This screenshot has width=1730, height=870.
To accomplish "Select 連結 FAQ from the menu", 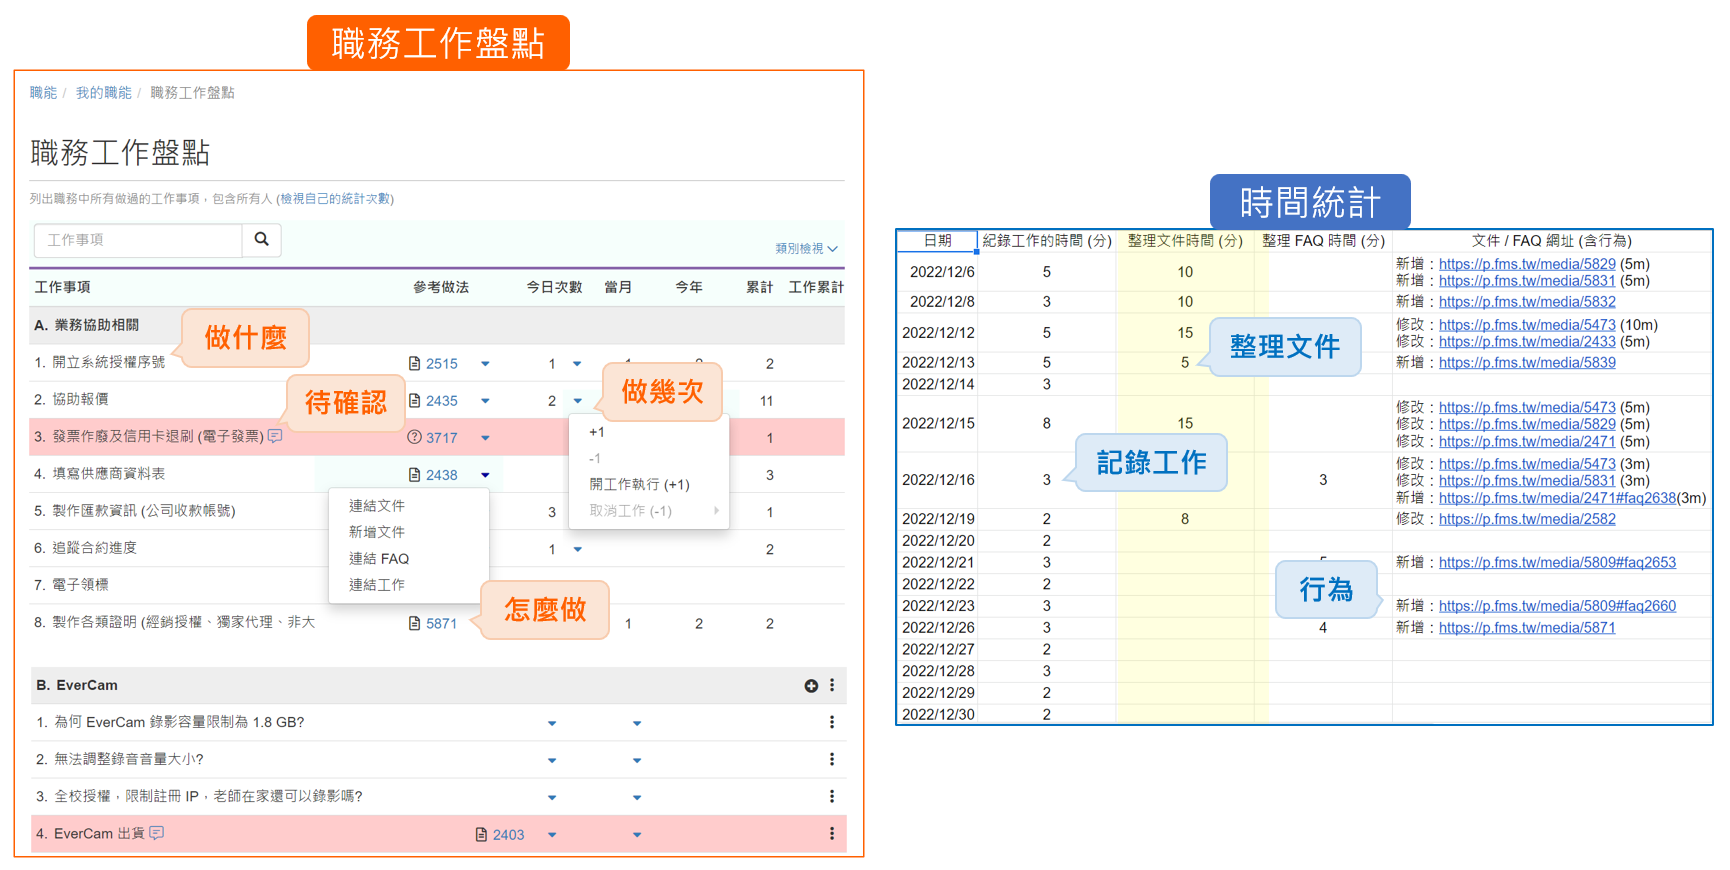I will (x=378, y=559).
